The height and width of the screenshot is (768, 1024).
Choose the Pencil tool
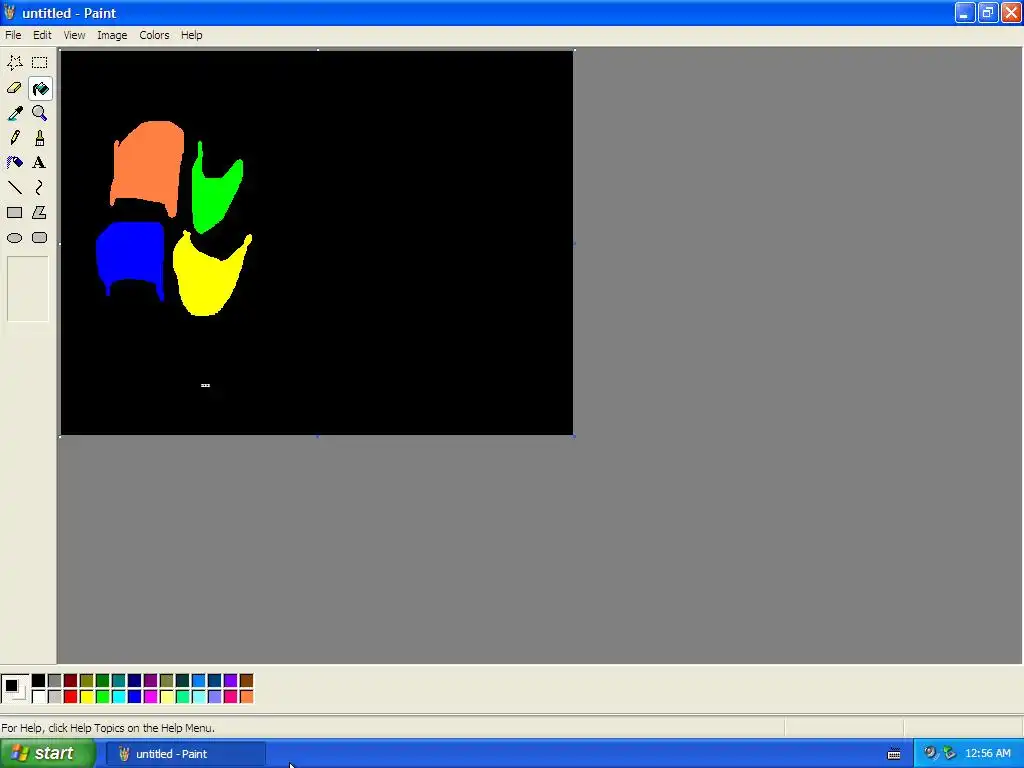click(14, 138)
